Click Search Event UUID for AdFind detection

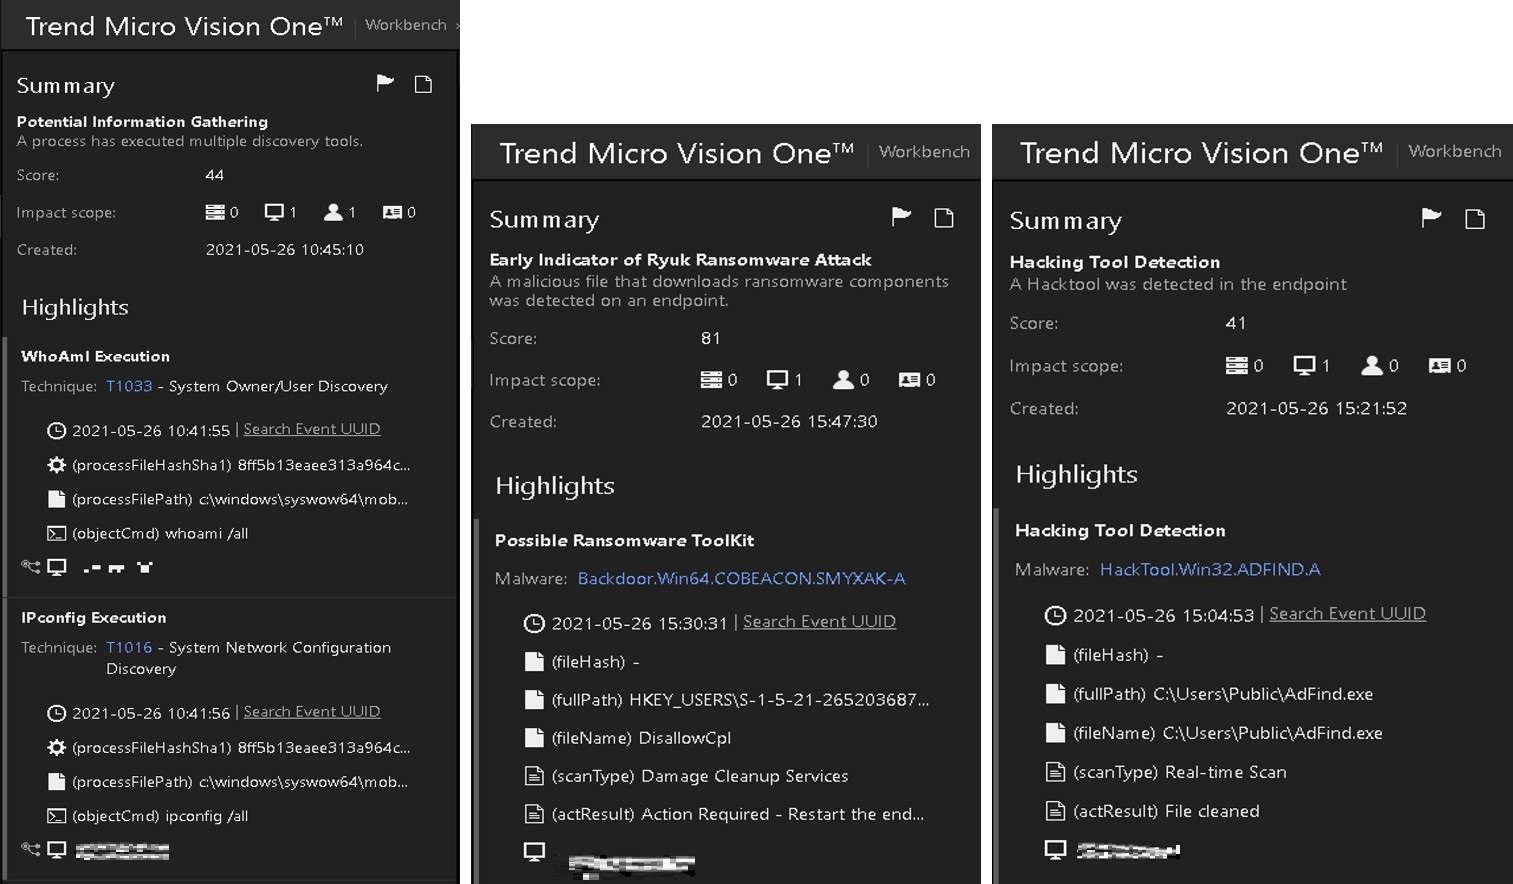pos(1347,614)
